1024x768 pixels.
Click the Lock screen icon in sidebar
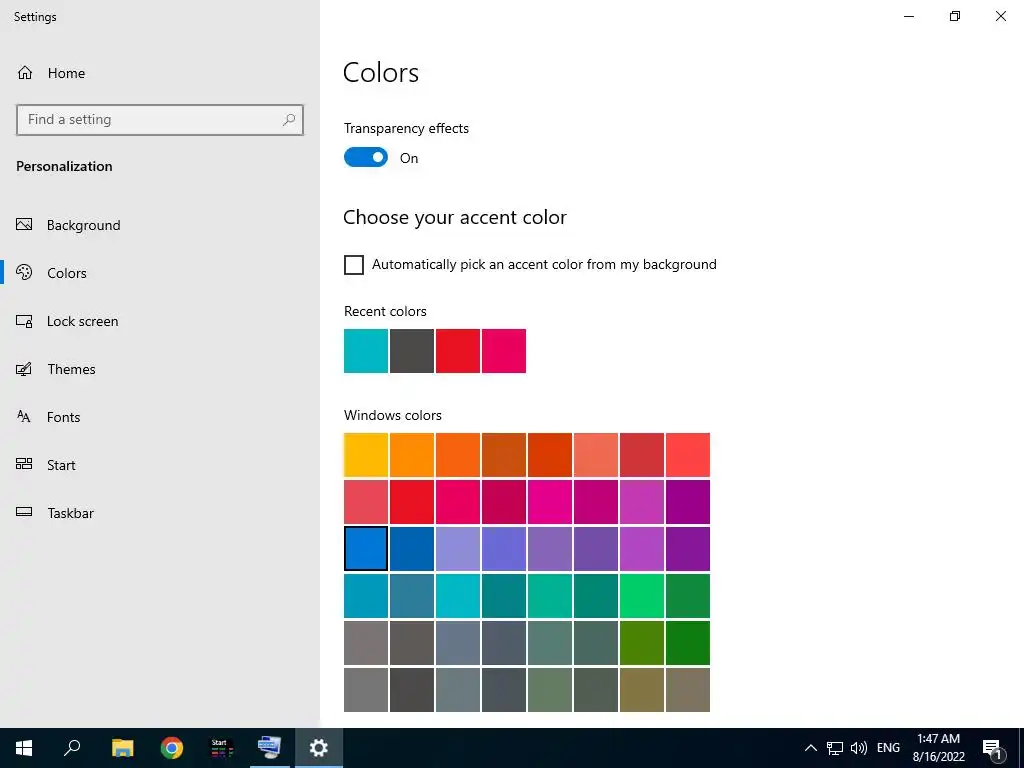[24, 321]
